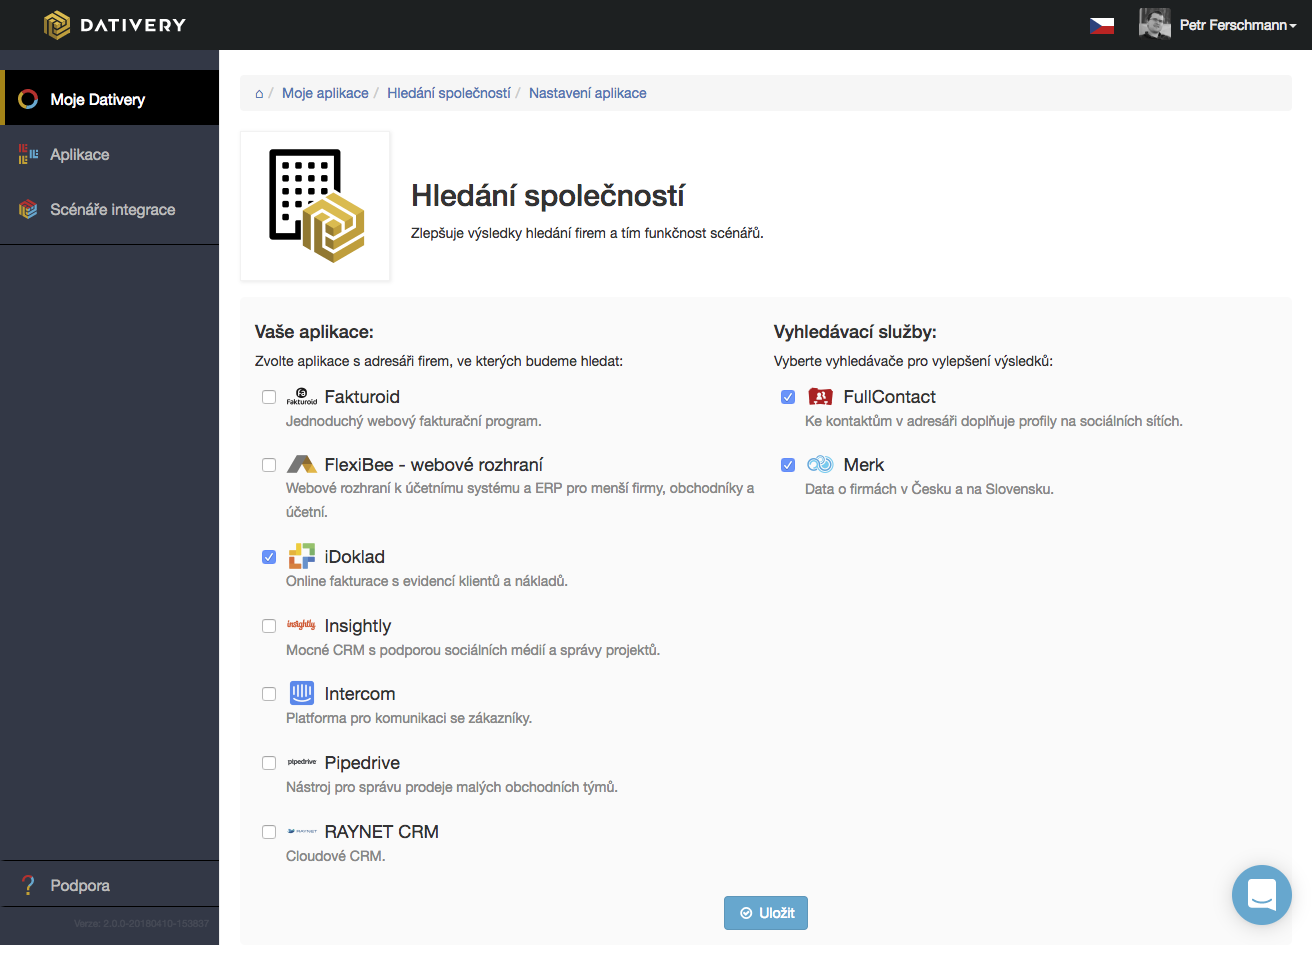
Task: Go to Scénáře integrace in sidebar
Action: pyautogui.click(x=112, y=210)
